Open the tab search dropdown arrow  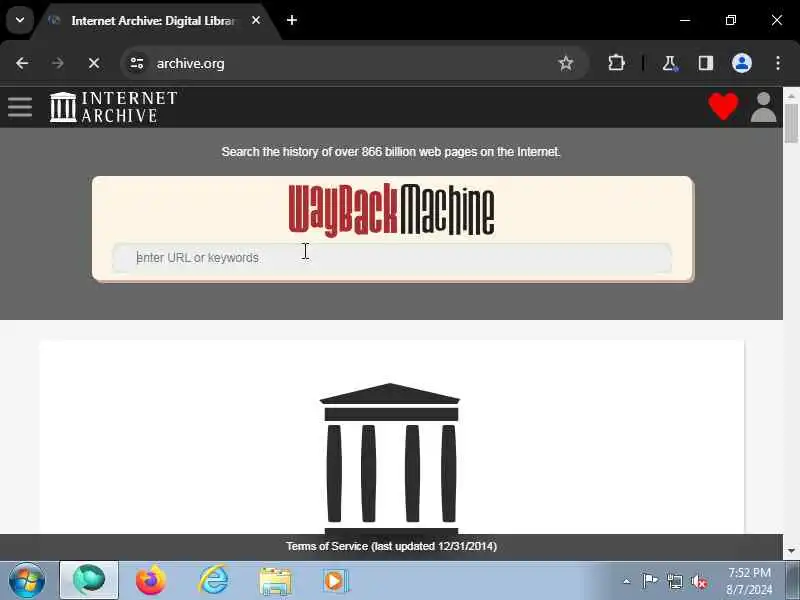[20, 20]
